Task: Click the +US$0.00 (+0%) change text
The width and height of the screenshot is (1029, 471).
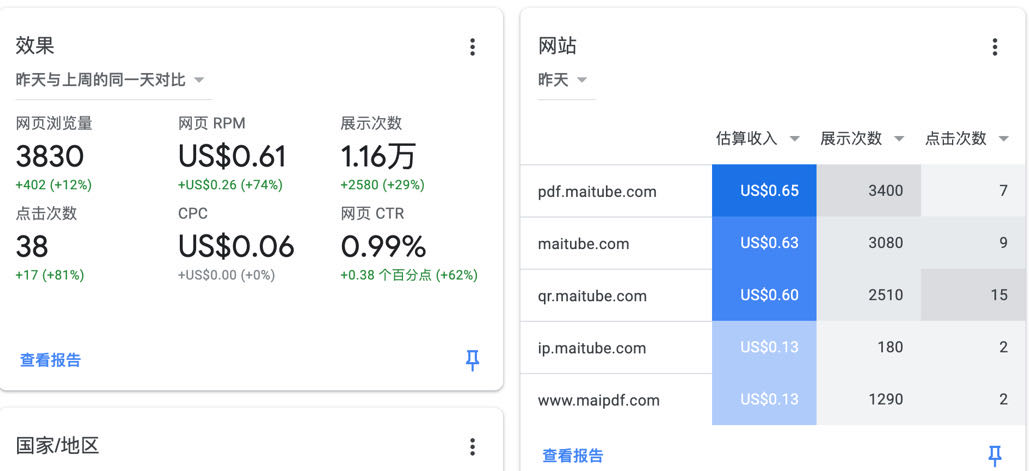Action: click(x=226, y=276)
